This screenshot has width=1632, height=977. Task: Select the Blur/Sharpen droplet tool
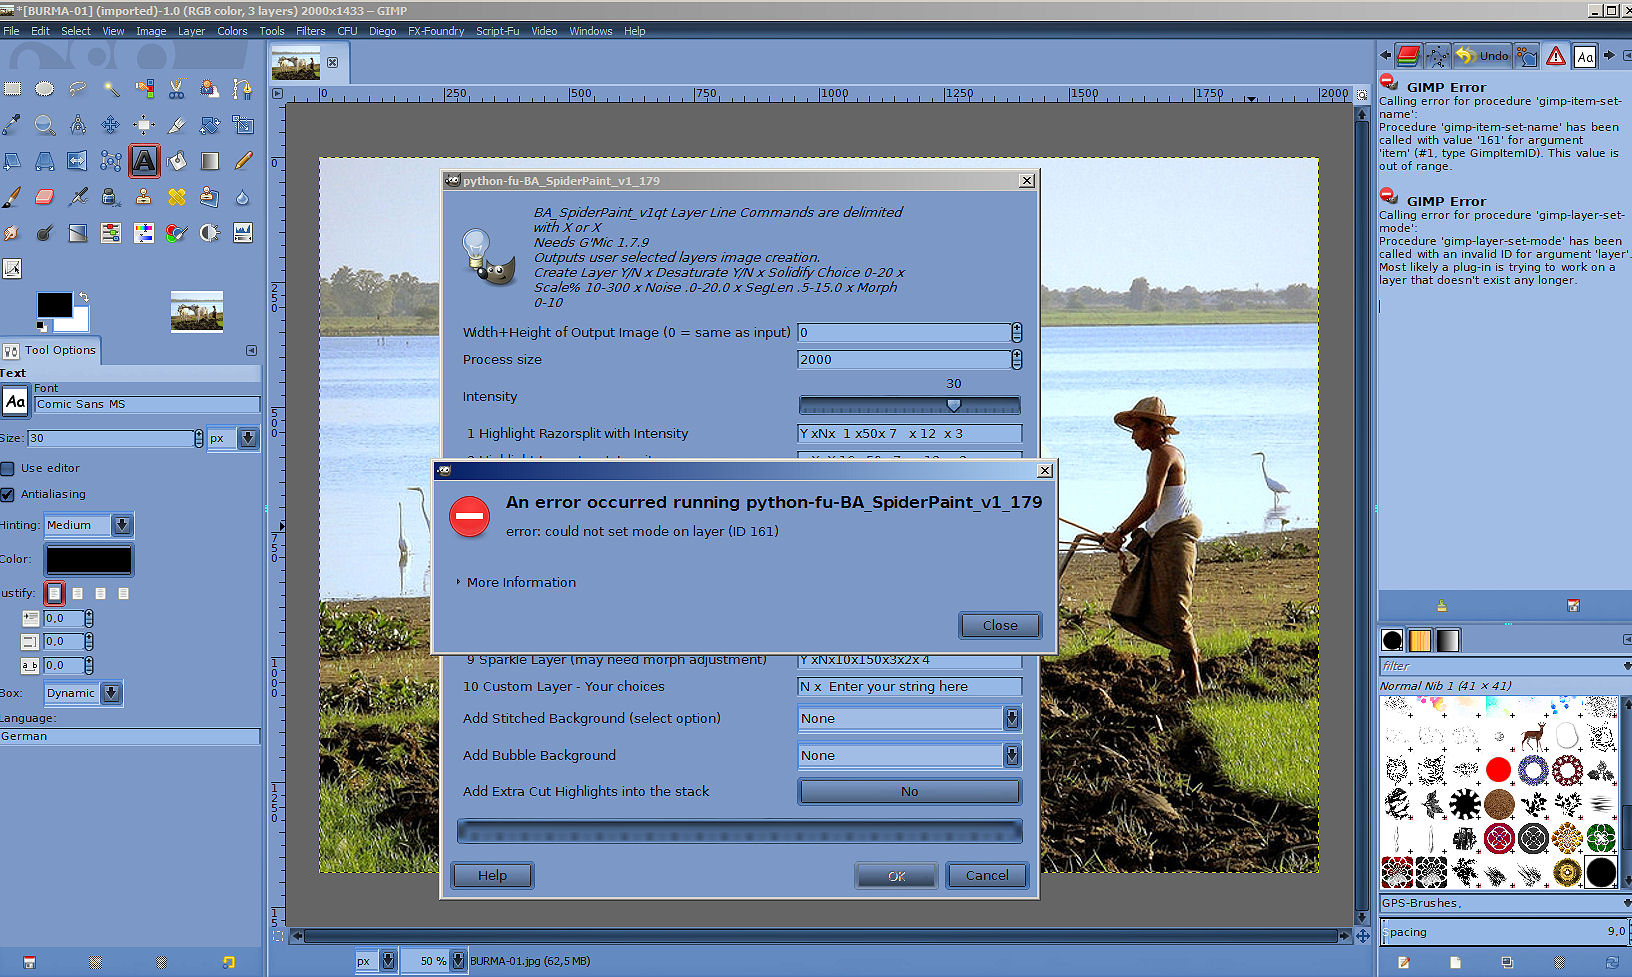pyautogui.click(x=243, y=197)
